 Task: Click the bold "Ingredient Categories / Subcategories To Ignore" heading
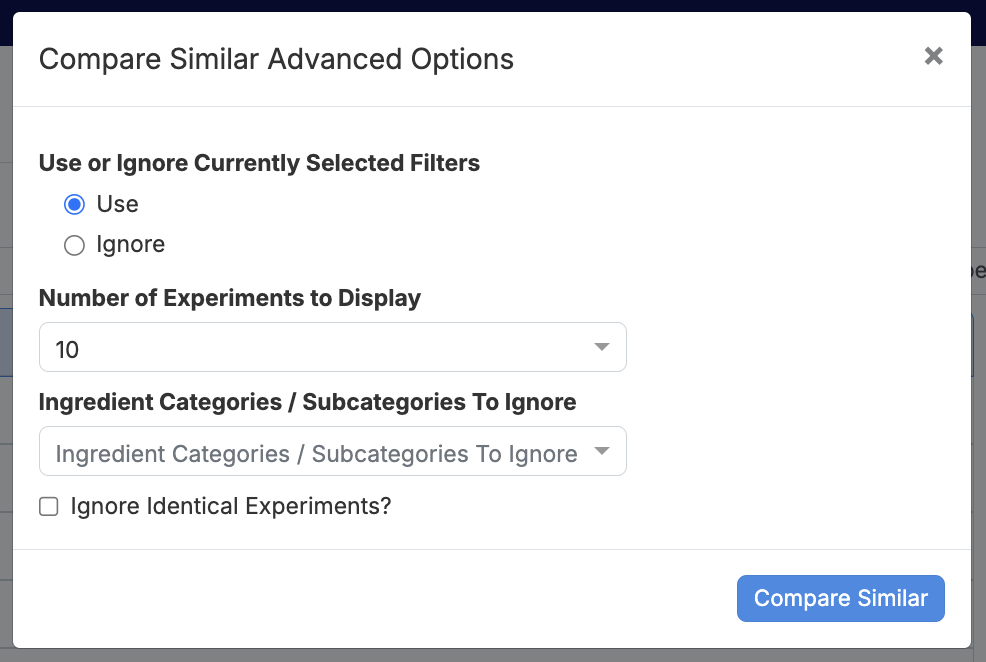pyautogui.click(x=307, y=402)
